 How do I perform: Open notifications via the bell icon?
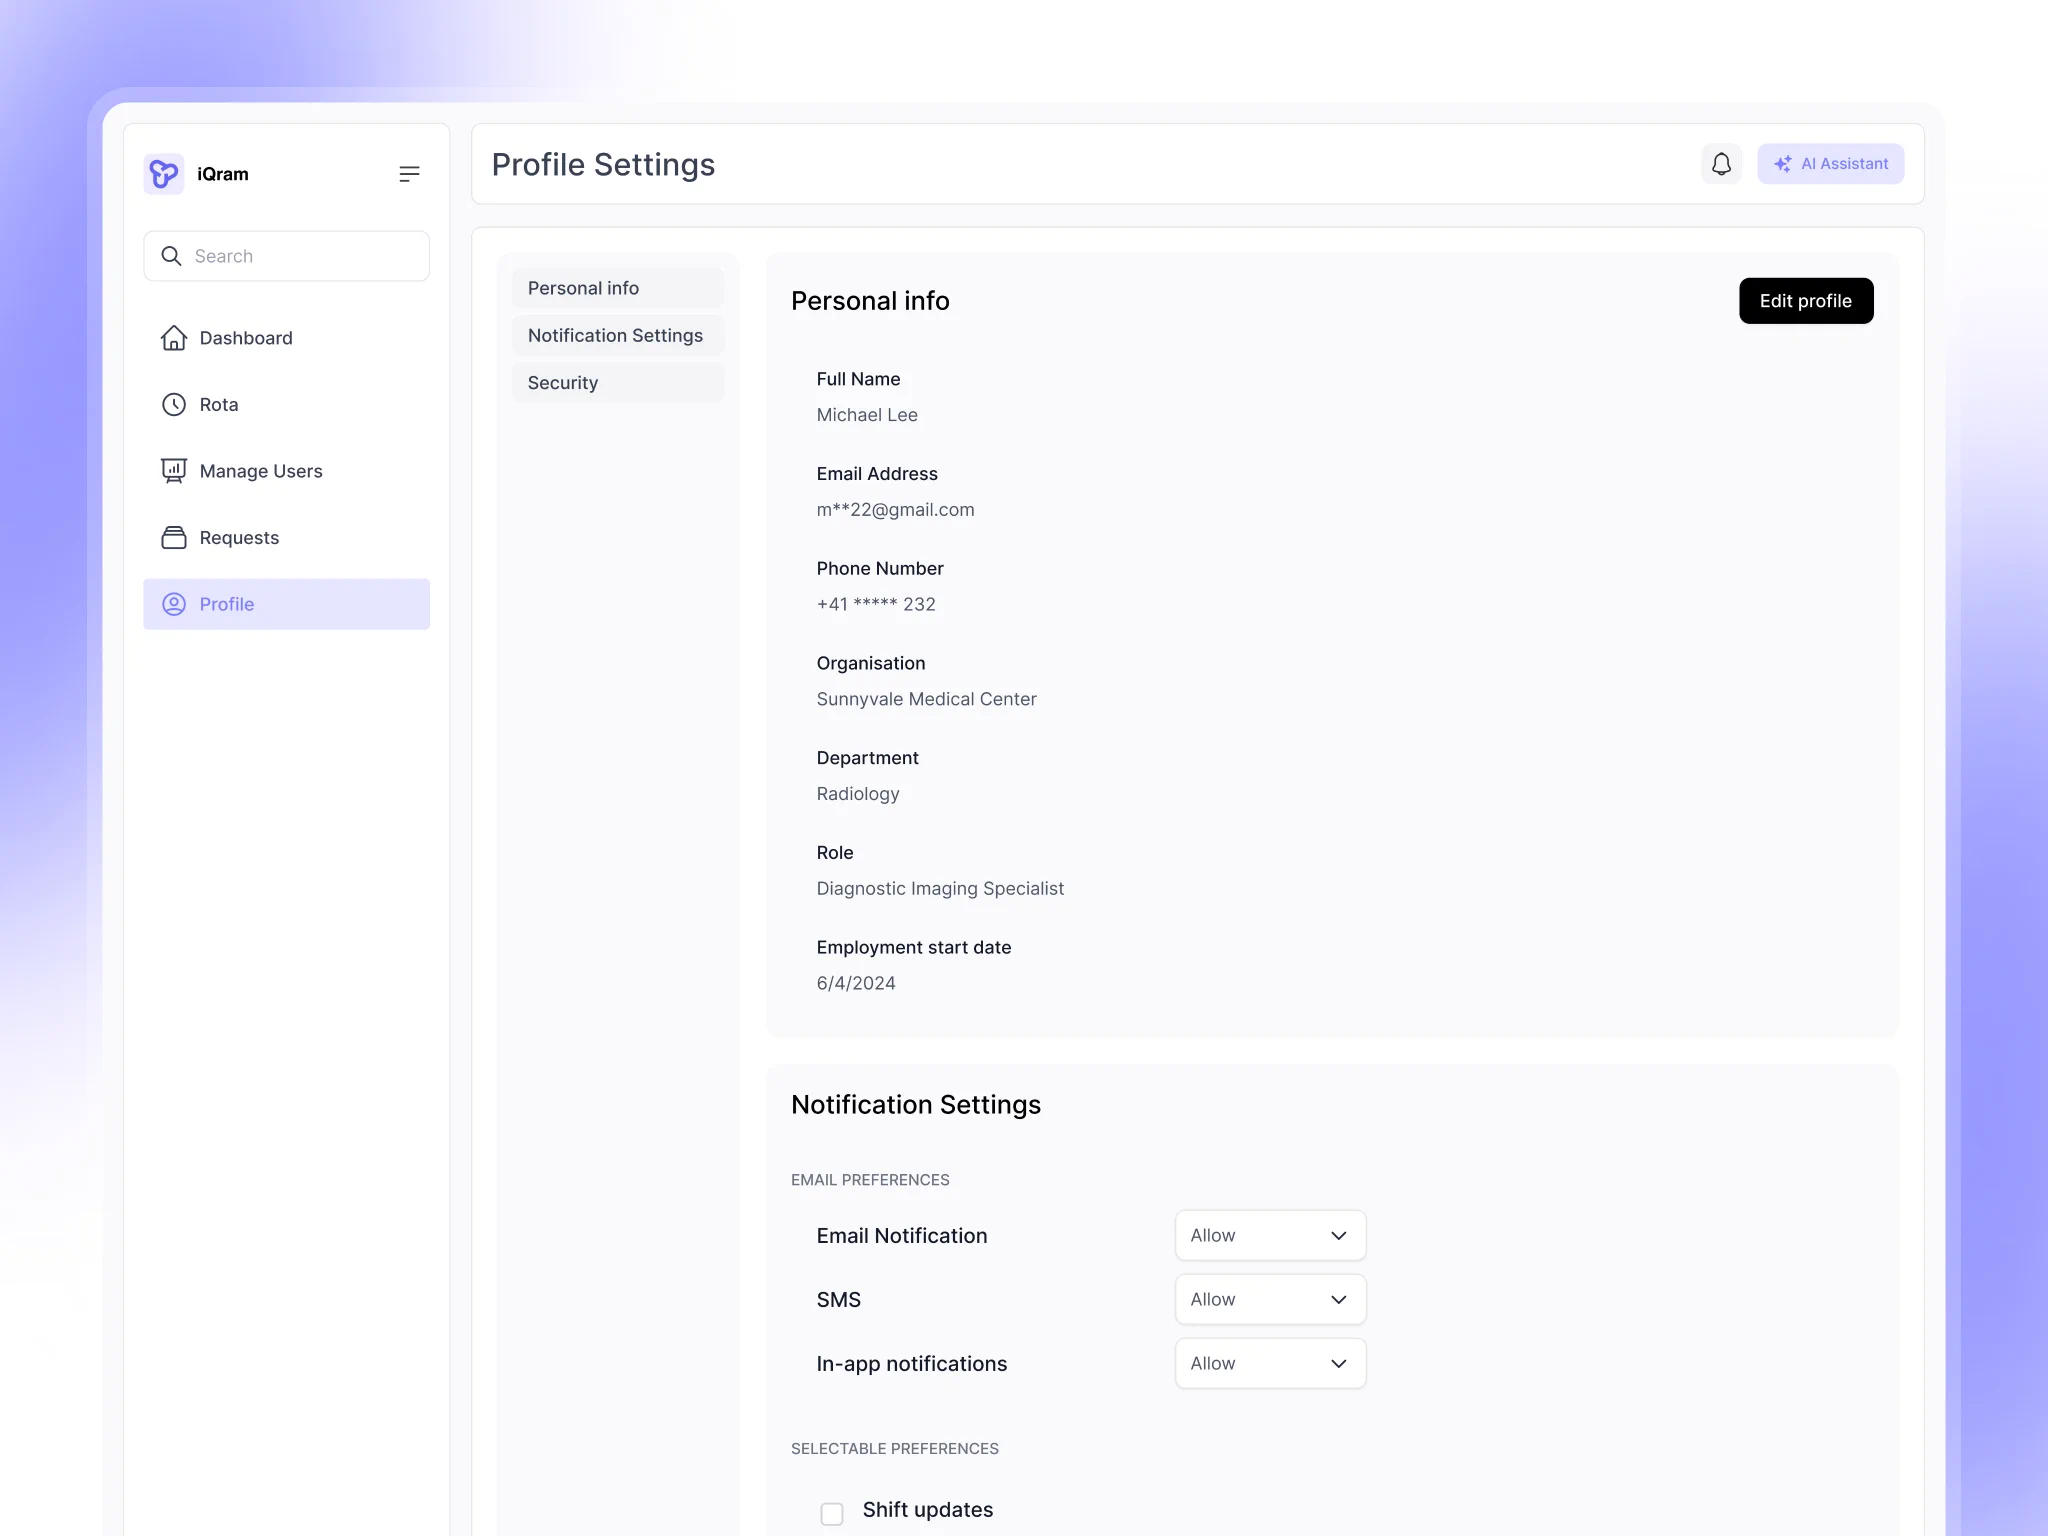[1721, 164]
